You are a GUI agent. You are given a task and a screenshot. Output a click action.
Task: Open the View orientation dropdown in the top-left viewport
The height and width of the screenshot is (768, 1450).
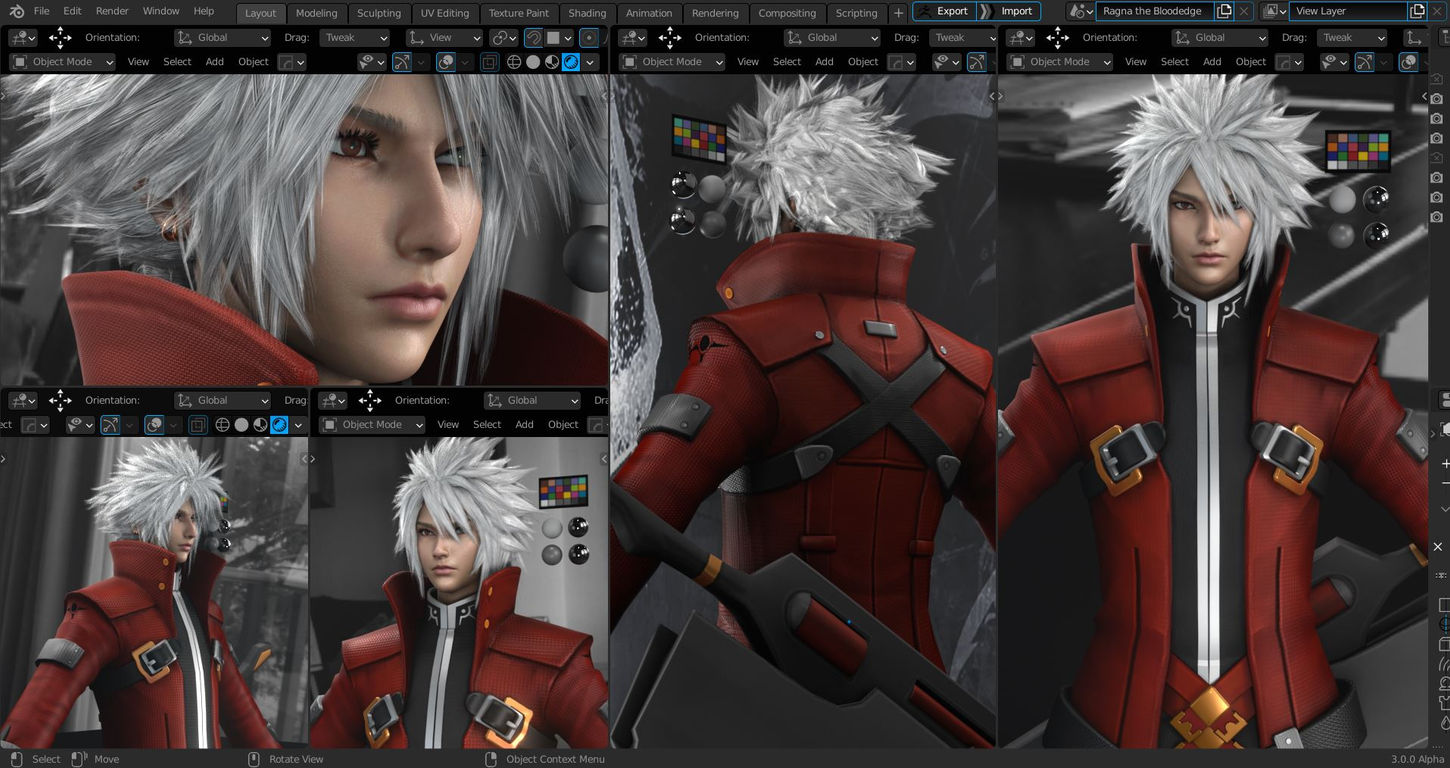pos(444,38)
